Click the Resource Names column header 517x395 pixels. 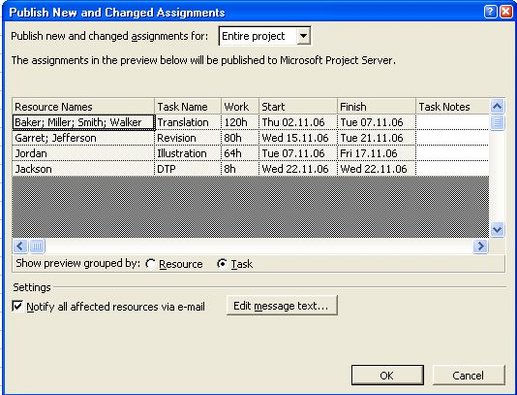coord(83,107)
